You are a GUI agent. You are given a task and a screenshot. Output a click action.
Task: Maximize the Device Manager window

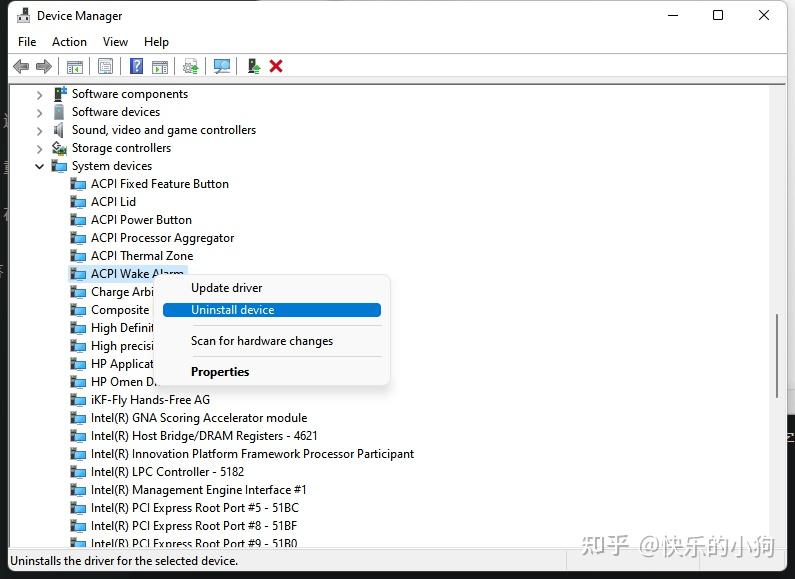(x=718, y=15)
